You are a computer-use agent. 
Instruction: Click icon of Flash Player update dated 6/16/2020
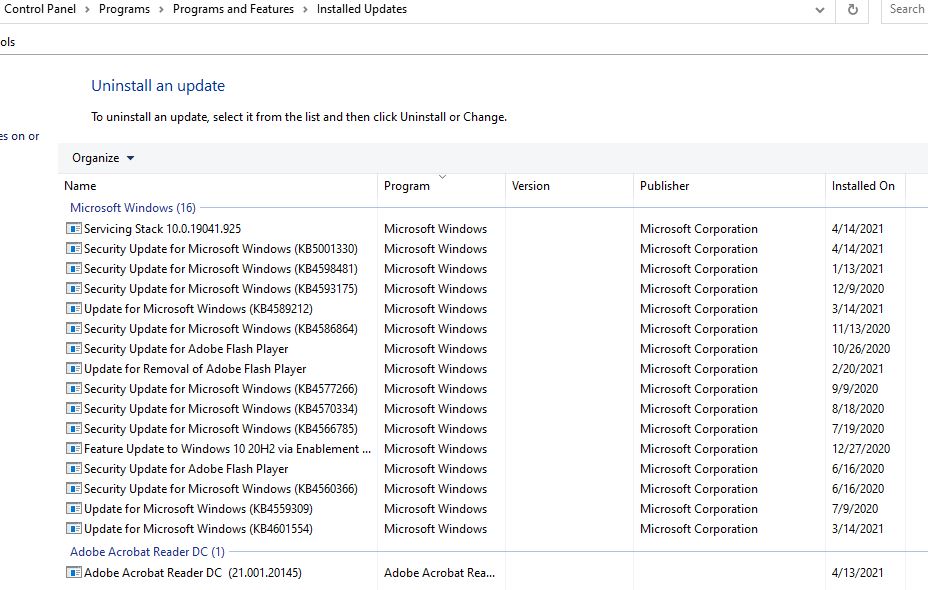73,469
